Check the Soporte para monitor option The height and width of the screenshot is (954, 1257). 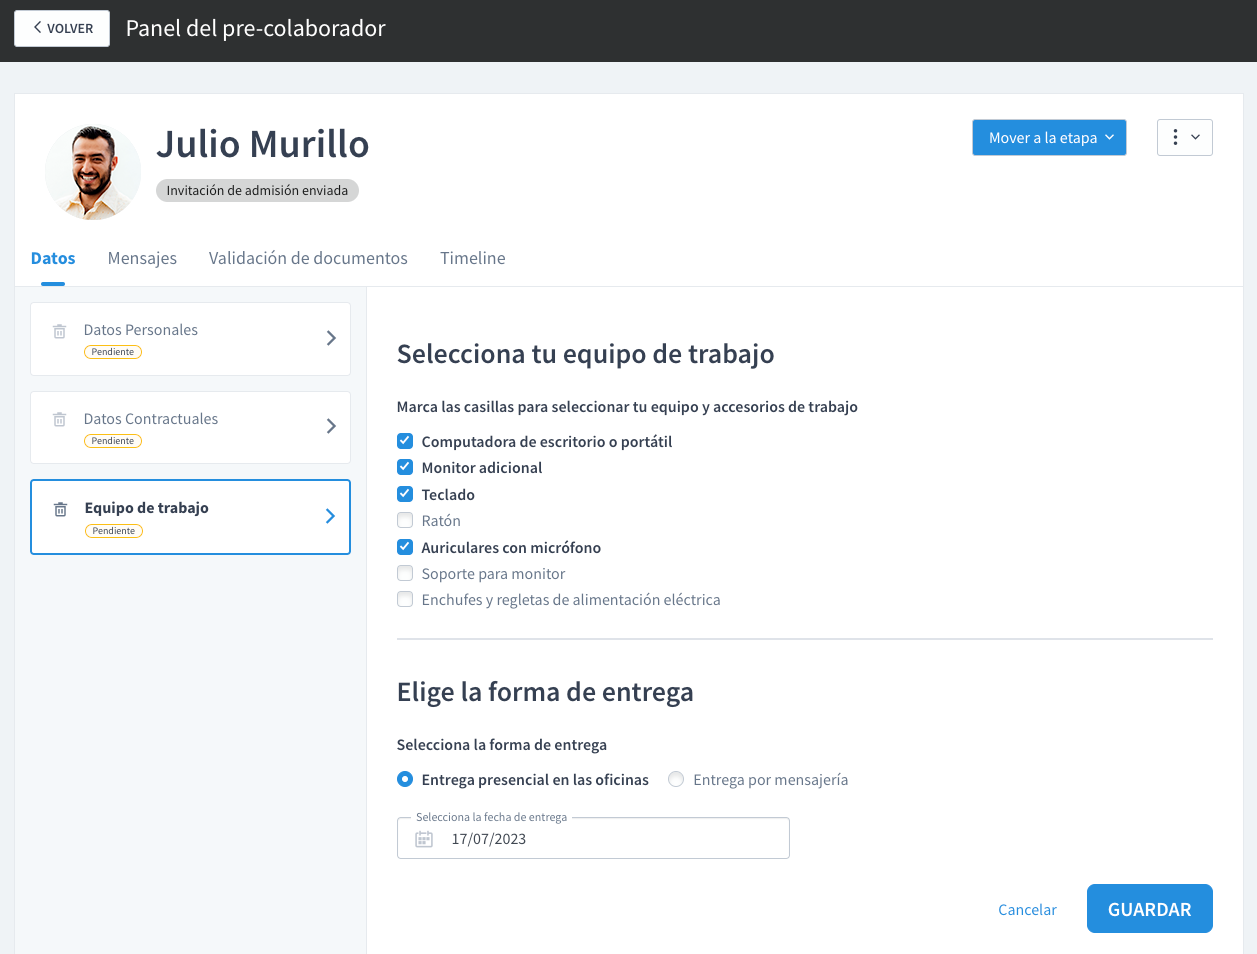click(405, 573)
